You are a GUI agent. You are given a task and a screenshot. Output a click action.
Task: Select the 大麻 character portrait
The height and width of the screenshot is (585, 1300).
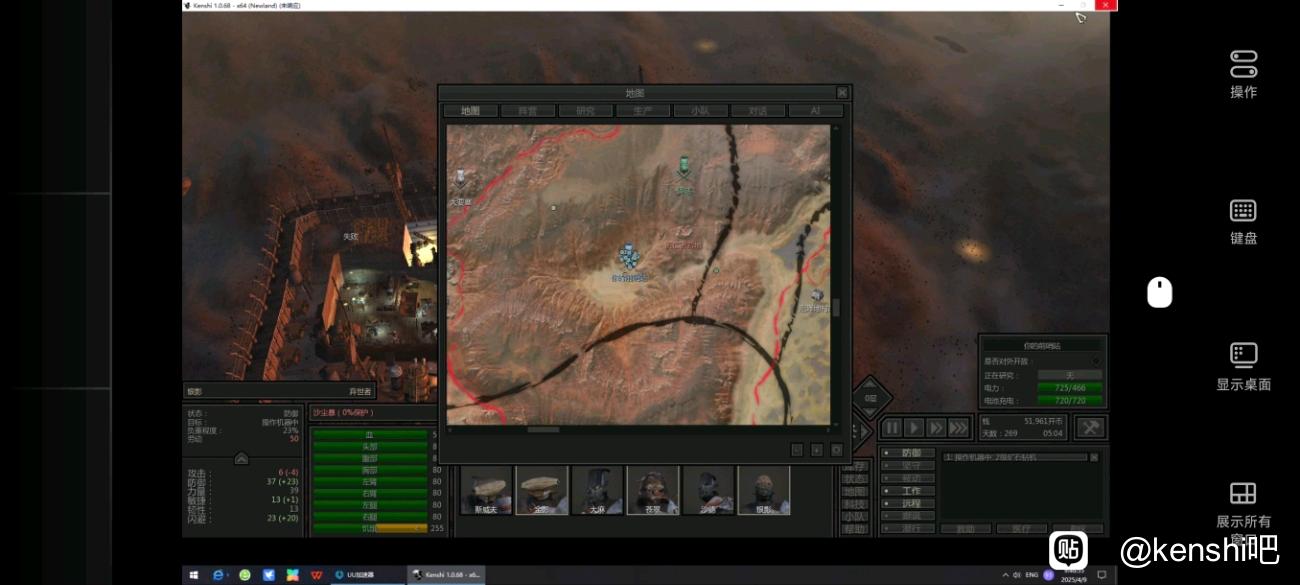tap(597, 490)
